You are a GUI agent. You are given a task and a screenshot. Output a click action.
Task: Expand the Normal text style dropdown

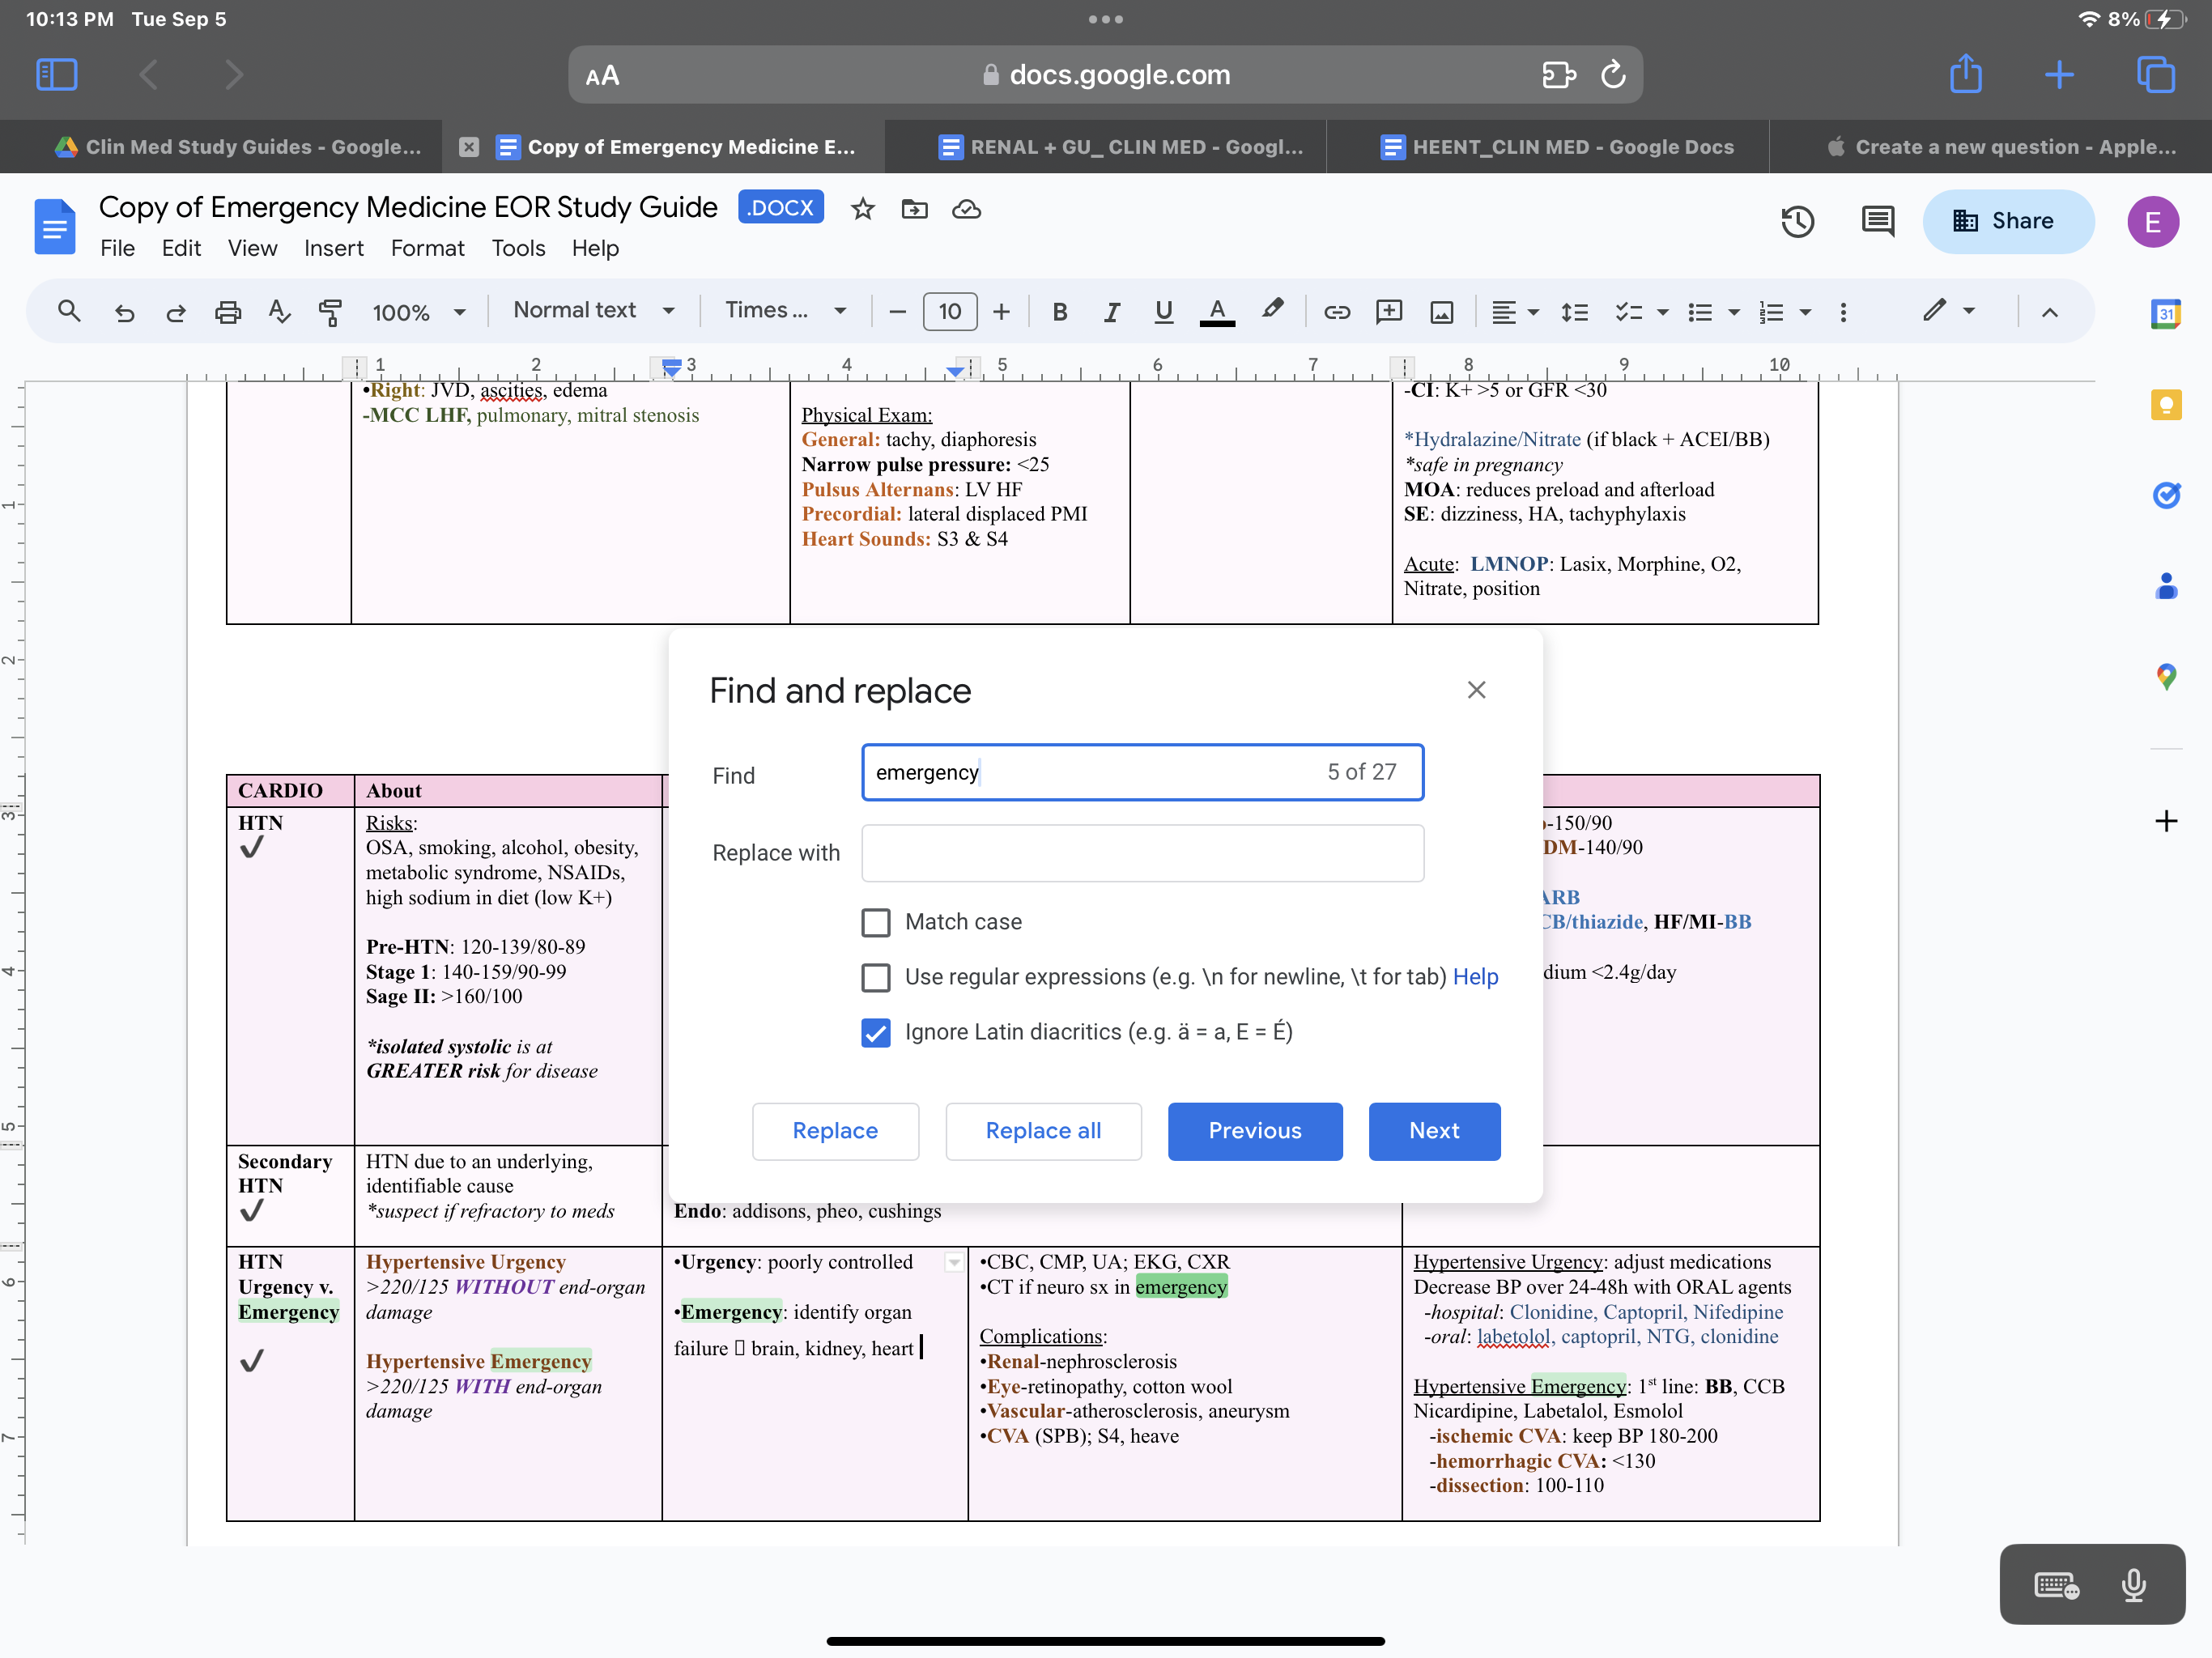coord(594,311)
